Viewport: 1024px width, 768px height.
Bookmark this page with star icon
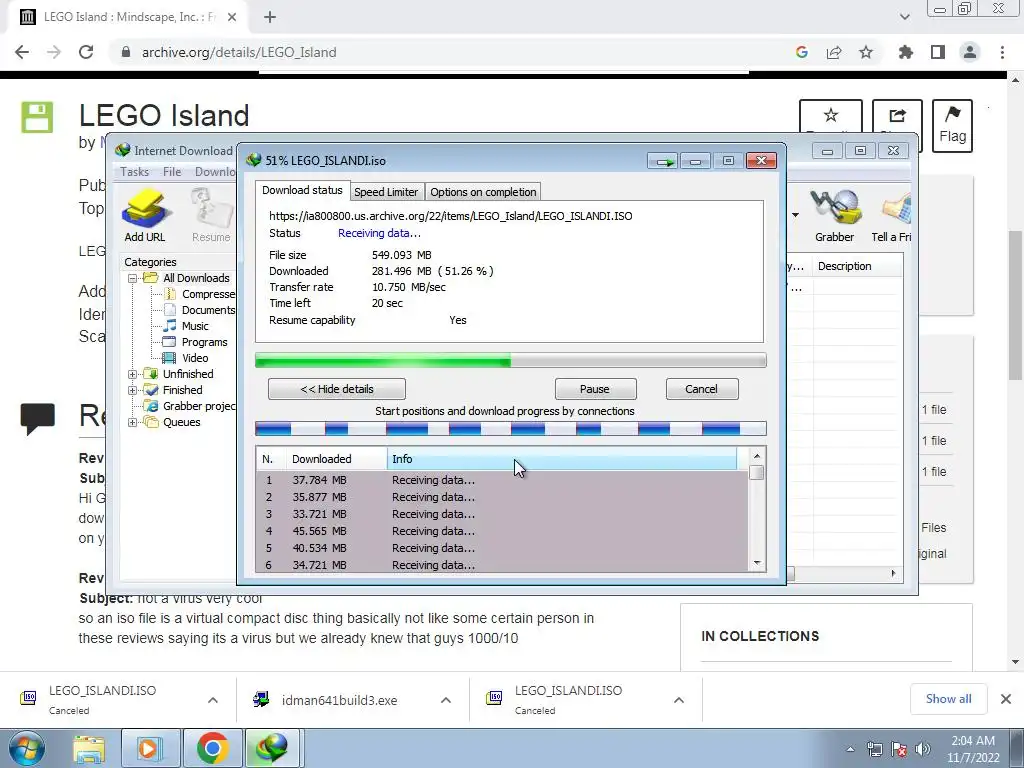pyautogui.click(x=866, y=52)
